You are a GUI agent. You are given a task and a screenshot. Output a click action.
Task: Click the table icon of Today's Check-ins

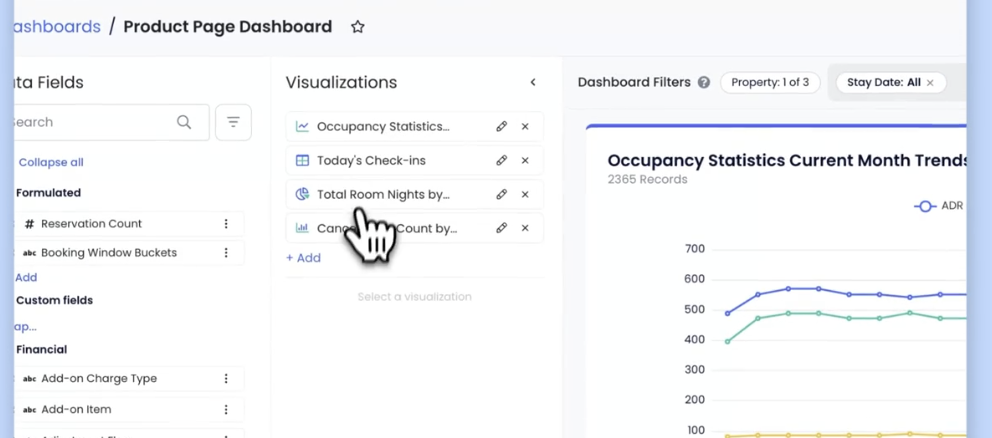302,161
